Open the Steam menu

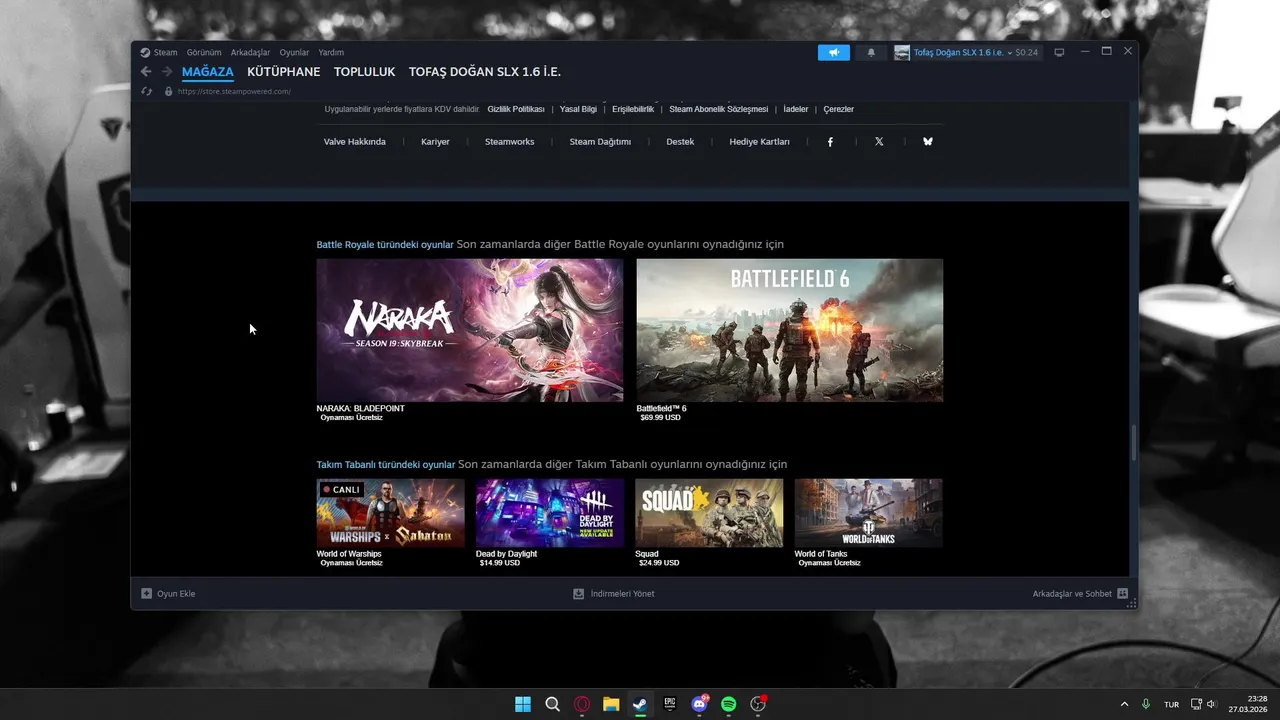tap(165, 52)
